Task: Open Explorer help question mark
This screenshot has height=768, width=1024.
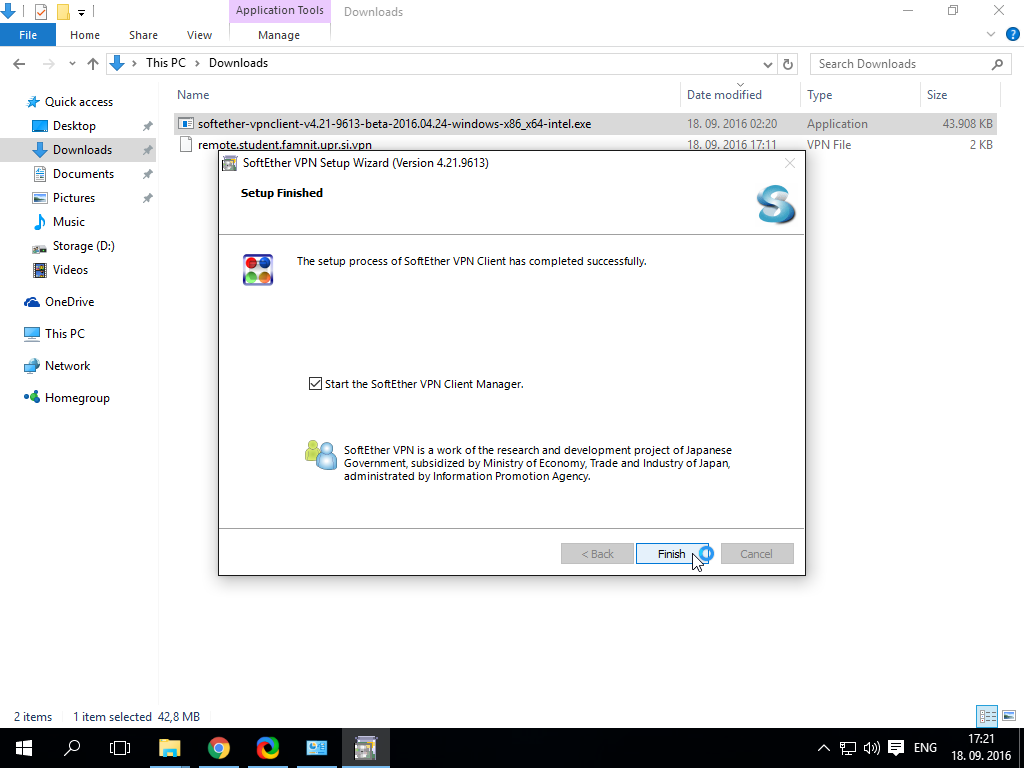Action: click(1013, 35)
